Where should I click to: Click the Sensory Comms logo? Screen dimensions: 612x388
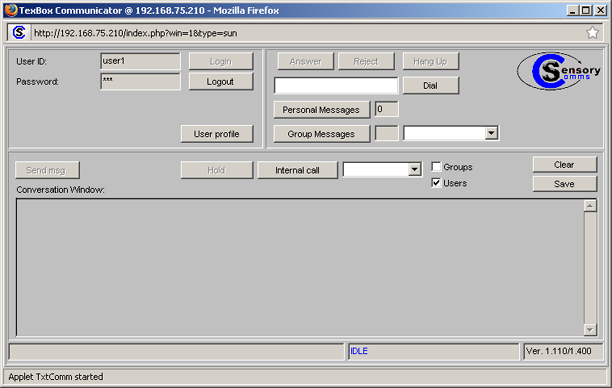559,71
